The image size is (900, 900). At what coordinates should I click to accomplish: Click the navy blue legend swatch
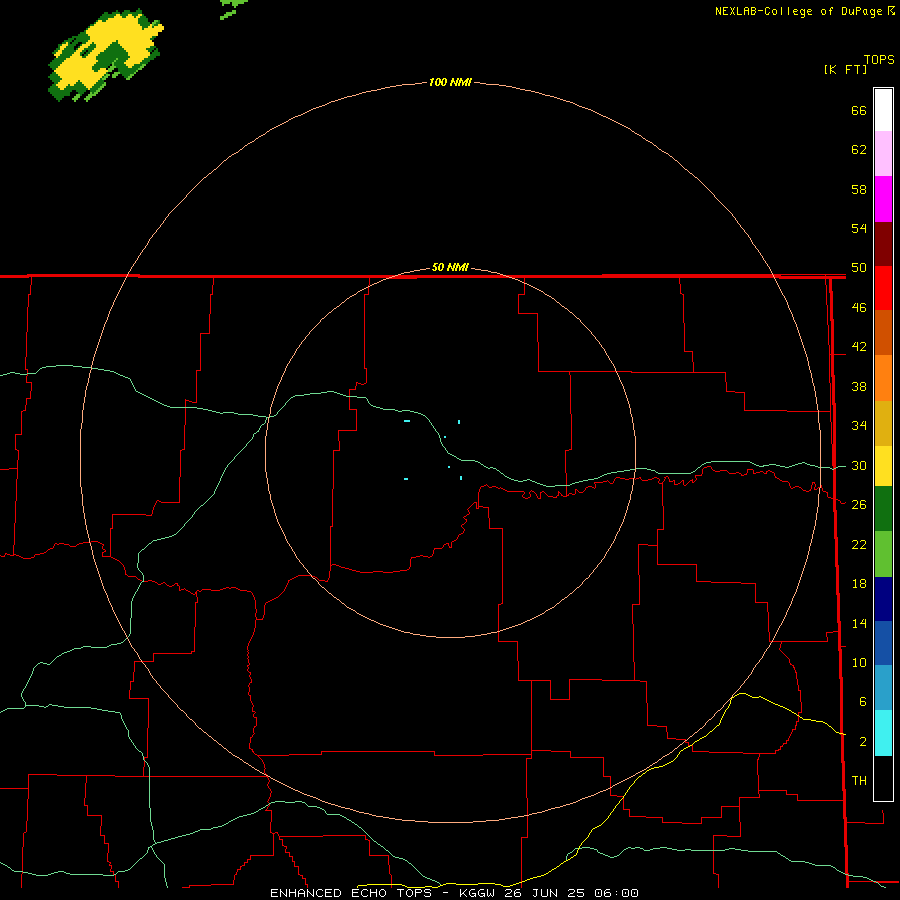point(883,599)
